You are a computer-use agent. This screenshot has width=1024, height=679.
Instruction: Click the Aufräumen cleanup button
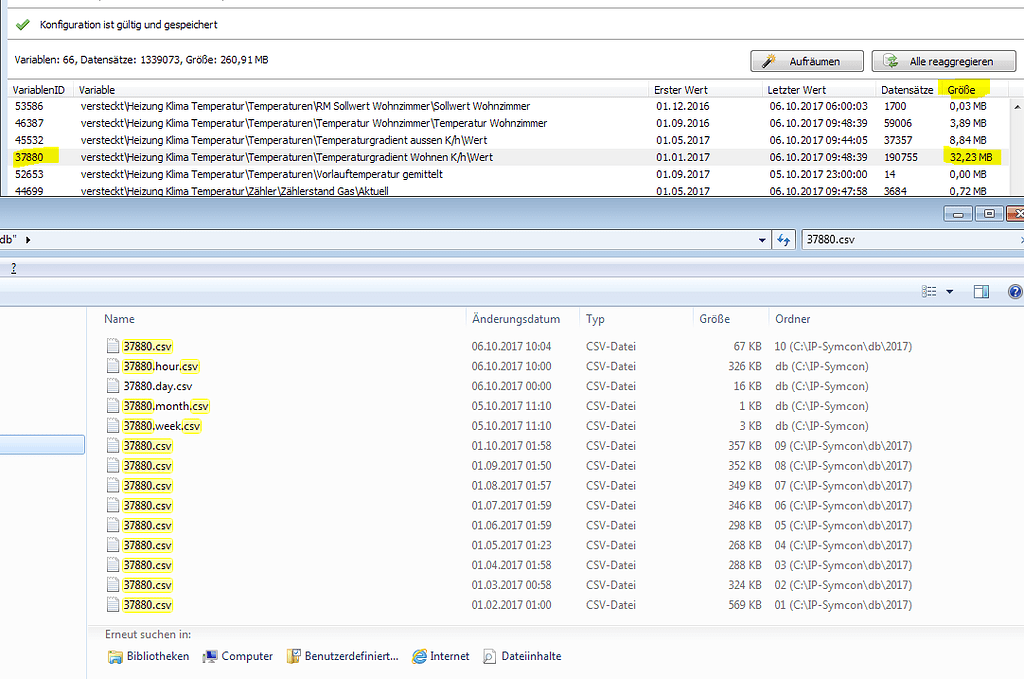pos(807,61)
